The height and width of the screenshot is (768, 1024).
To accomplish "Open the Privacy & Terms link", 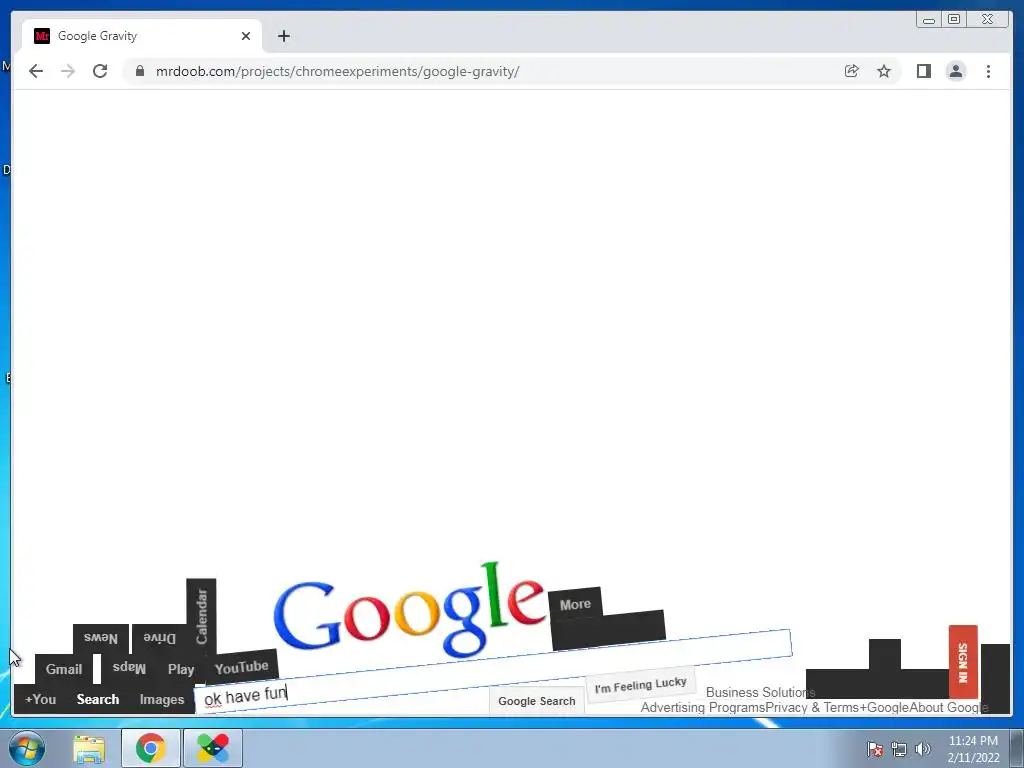I will (812, 707).
